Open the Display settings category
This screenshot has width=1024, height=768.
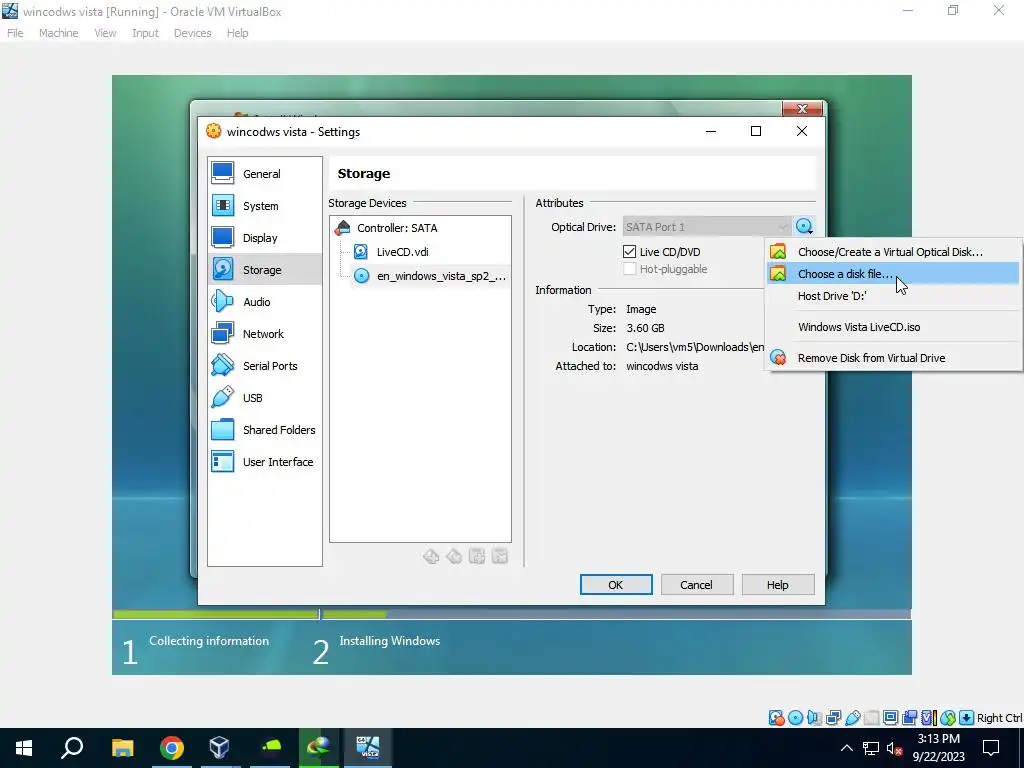[264, 238]
